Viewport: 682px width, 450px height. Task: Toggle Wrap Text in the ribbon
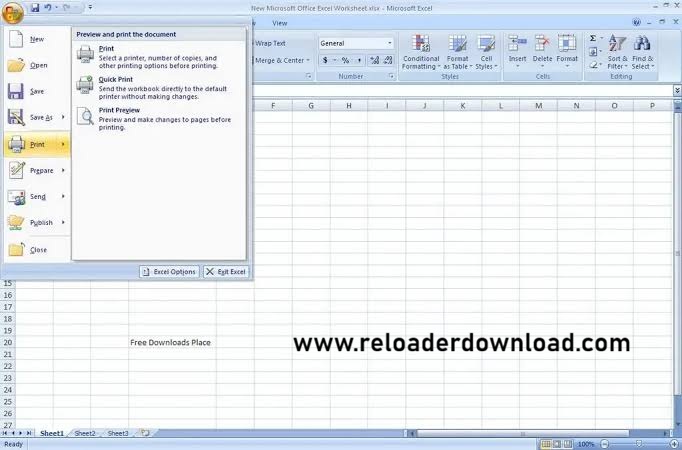pos(268,43)
